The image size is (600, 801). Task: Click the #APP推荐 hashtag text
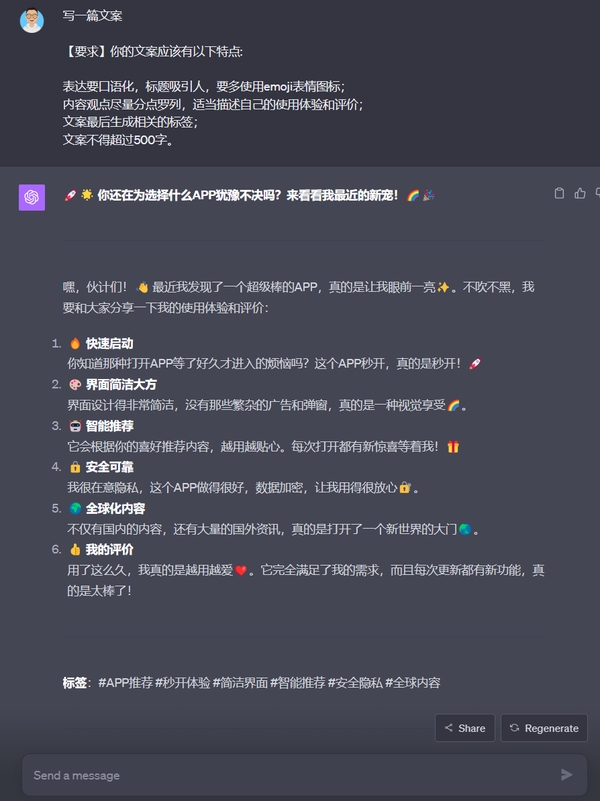tap(125, 682)
